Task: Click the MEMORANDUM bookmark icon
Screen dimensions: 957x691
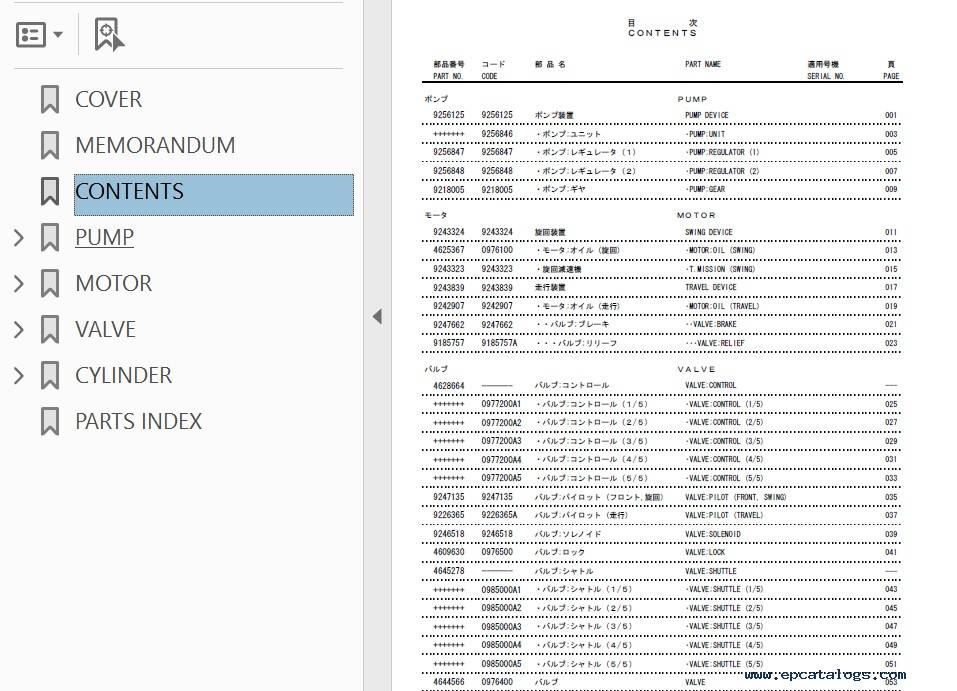Action: click(50, 145)
